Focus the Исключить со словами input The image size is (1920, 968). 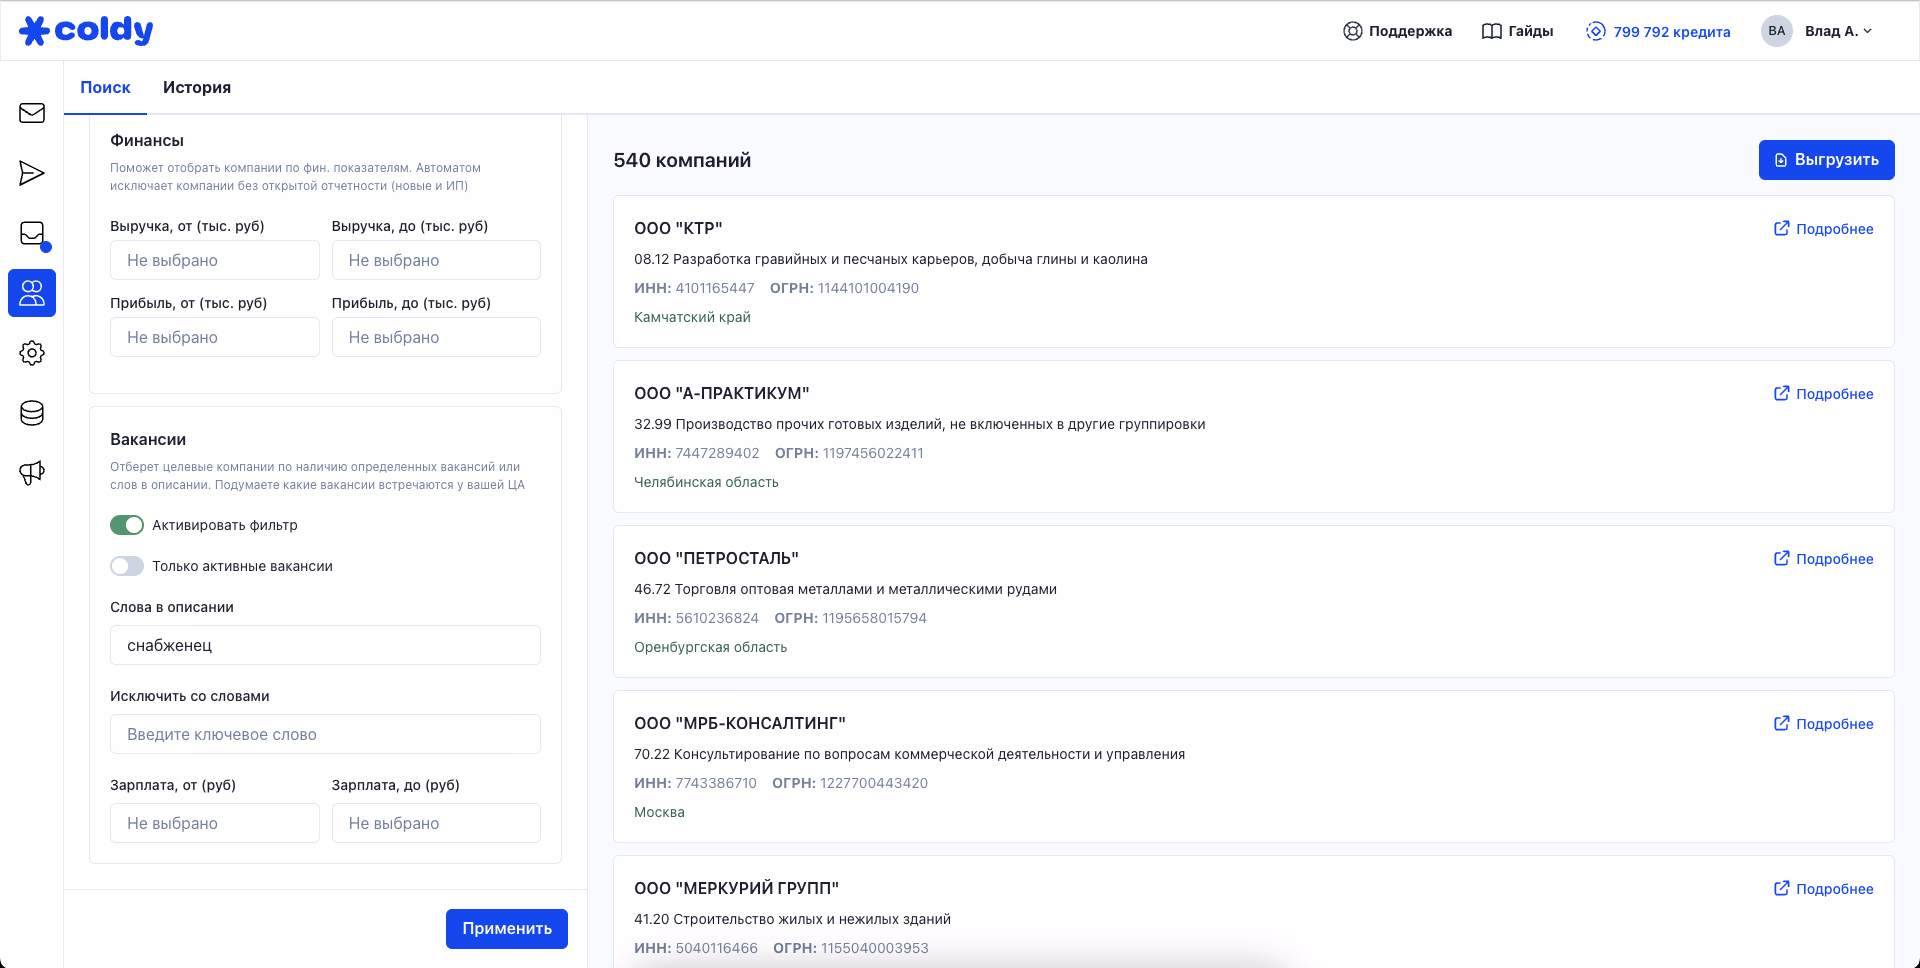[x=325, y=734]
